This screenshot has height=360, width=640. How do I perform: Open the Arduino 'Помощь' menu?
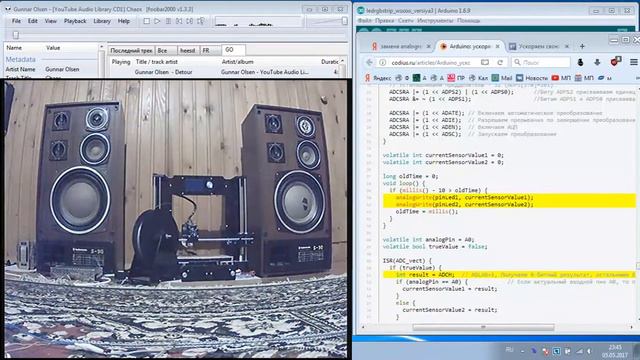[x=469, y=20]
